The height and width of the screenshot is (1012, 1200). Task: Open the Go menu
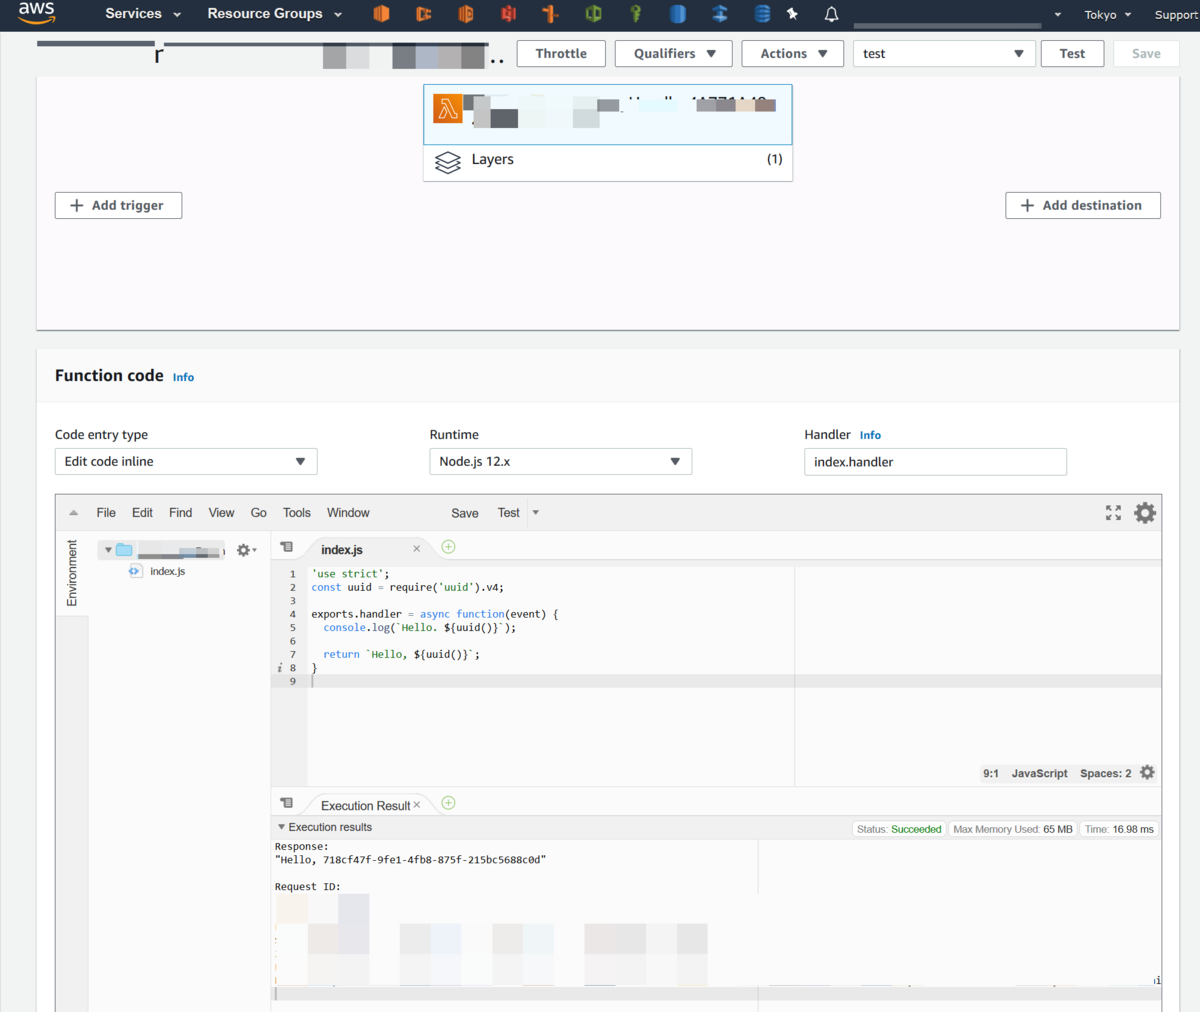258,513
